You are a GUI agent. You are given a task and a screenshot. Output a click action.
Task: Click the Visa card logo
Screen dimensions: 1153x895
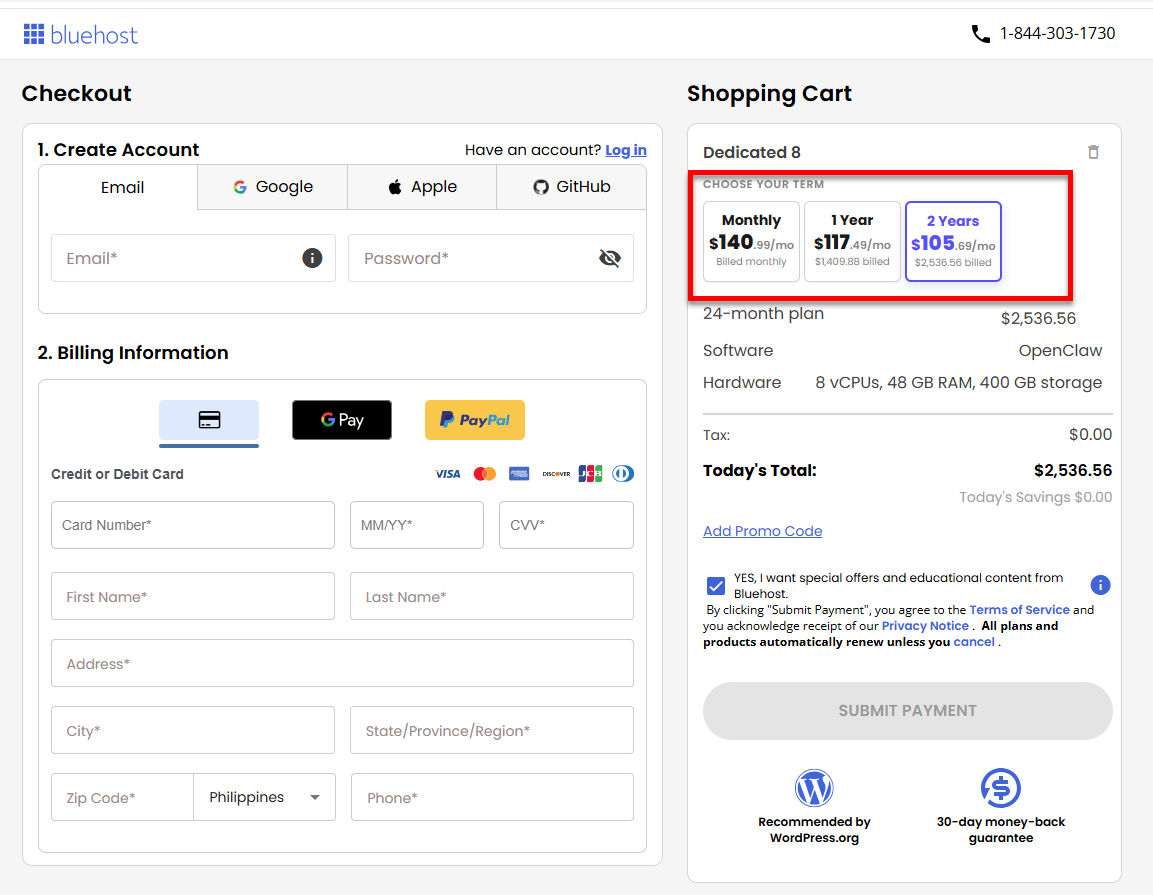point(448,474)
